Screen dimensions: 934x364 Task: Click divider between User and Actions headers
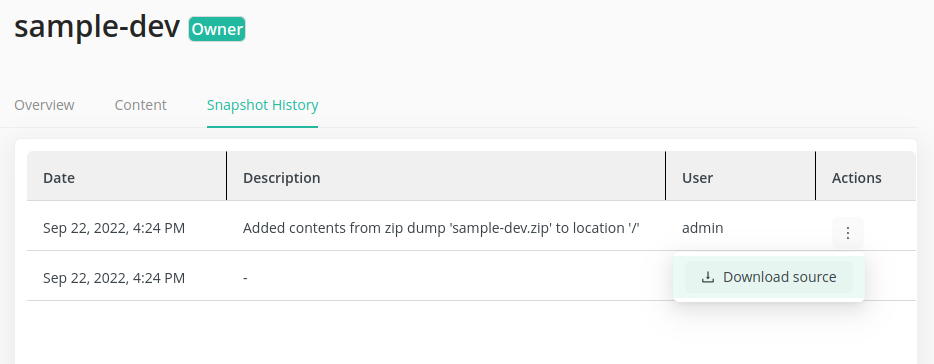coord(815,176)
